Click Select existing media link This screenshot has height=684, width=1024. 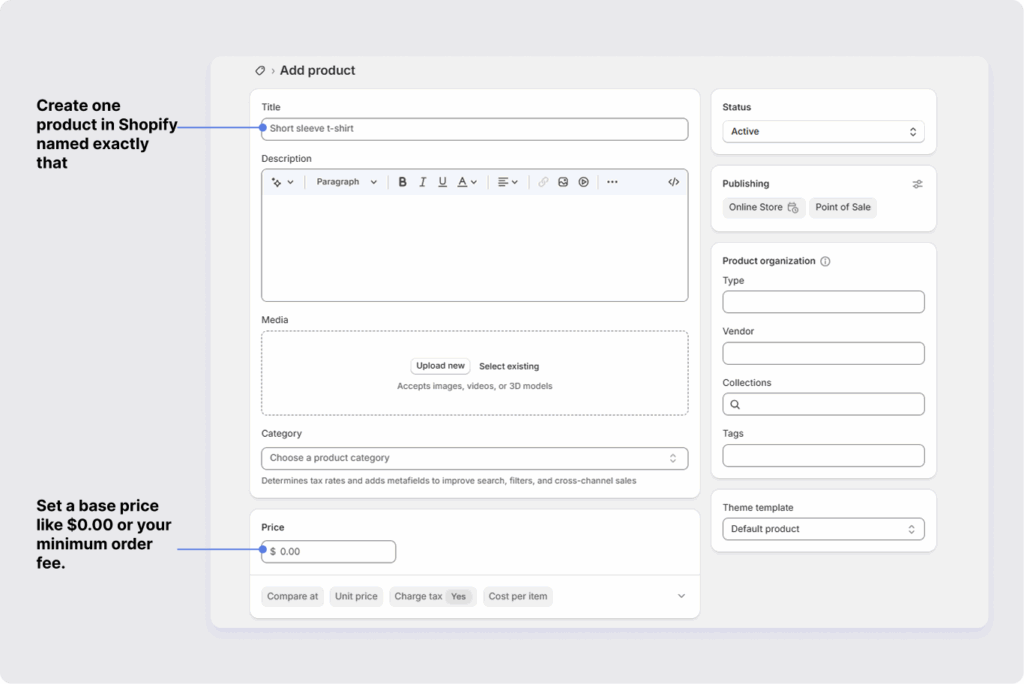pos(508,366)
